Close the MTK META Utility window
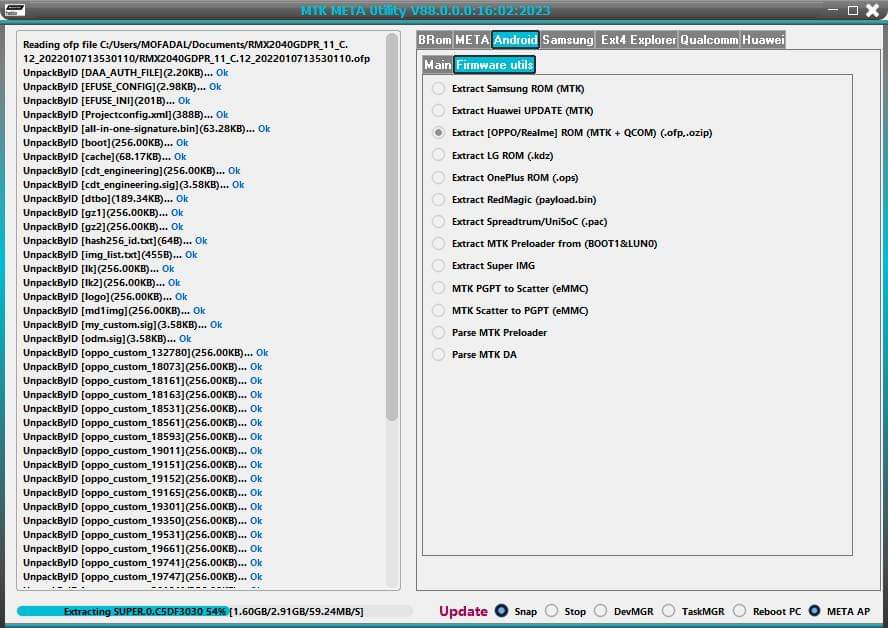This screenshot has height=628, width=888. pyautogui.click(x=873, y=10)
